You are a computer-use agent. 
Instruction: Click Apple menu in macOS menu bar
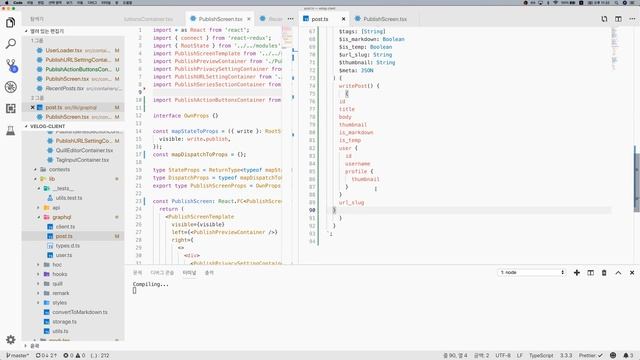coord(7,2)
